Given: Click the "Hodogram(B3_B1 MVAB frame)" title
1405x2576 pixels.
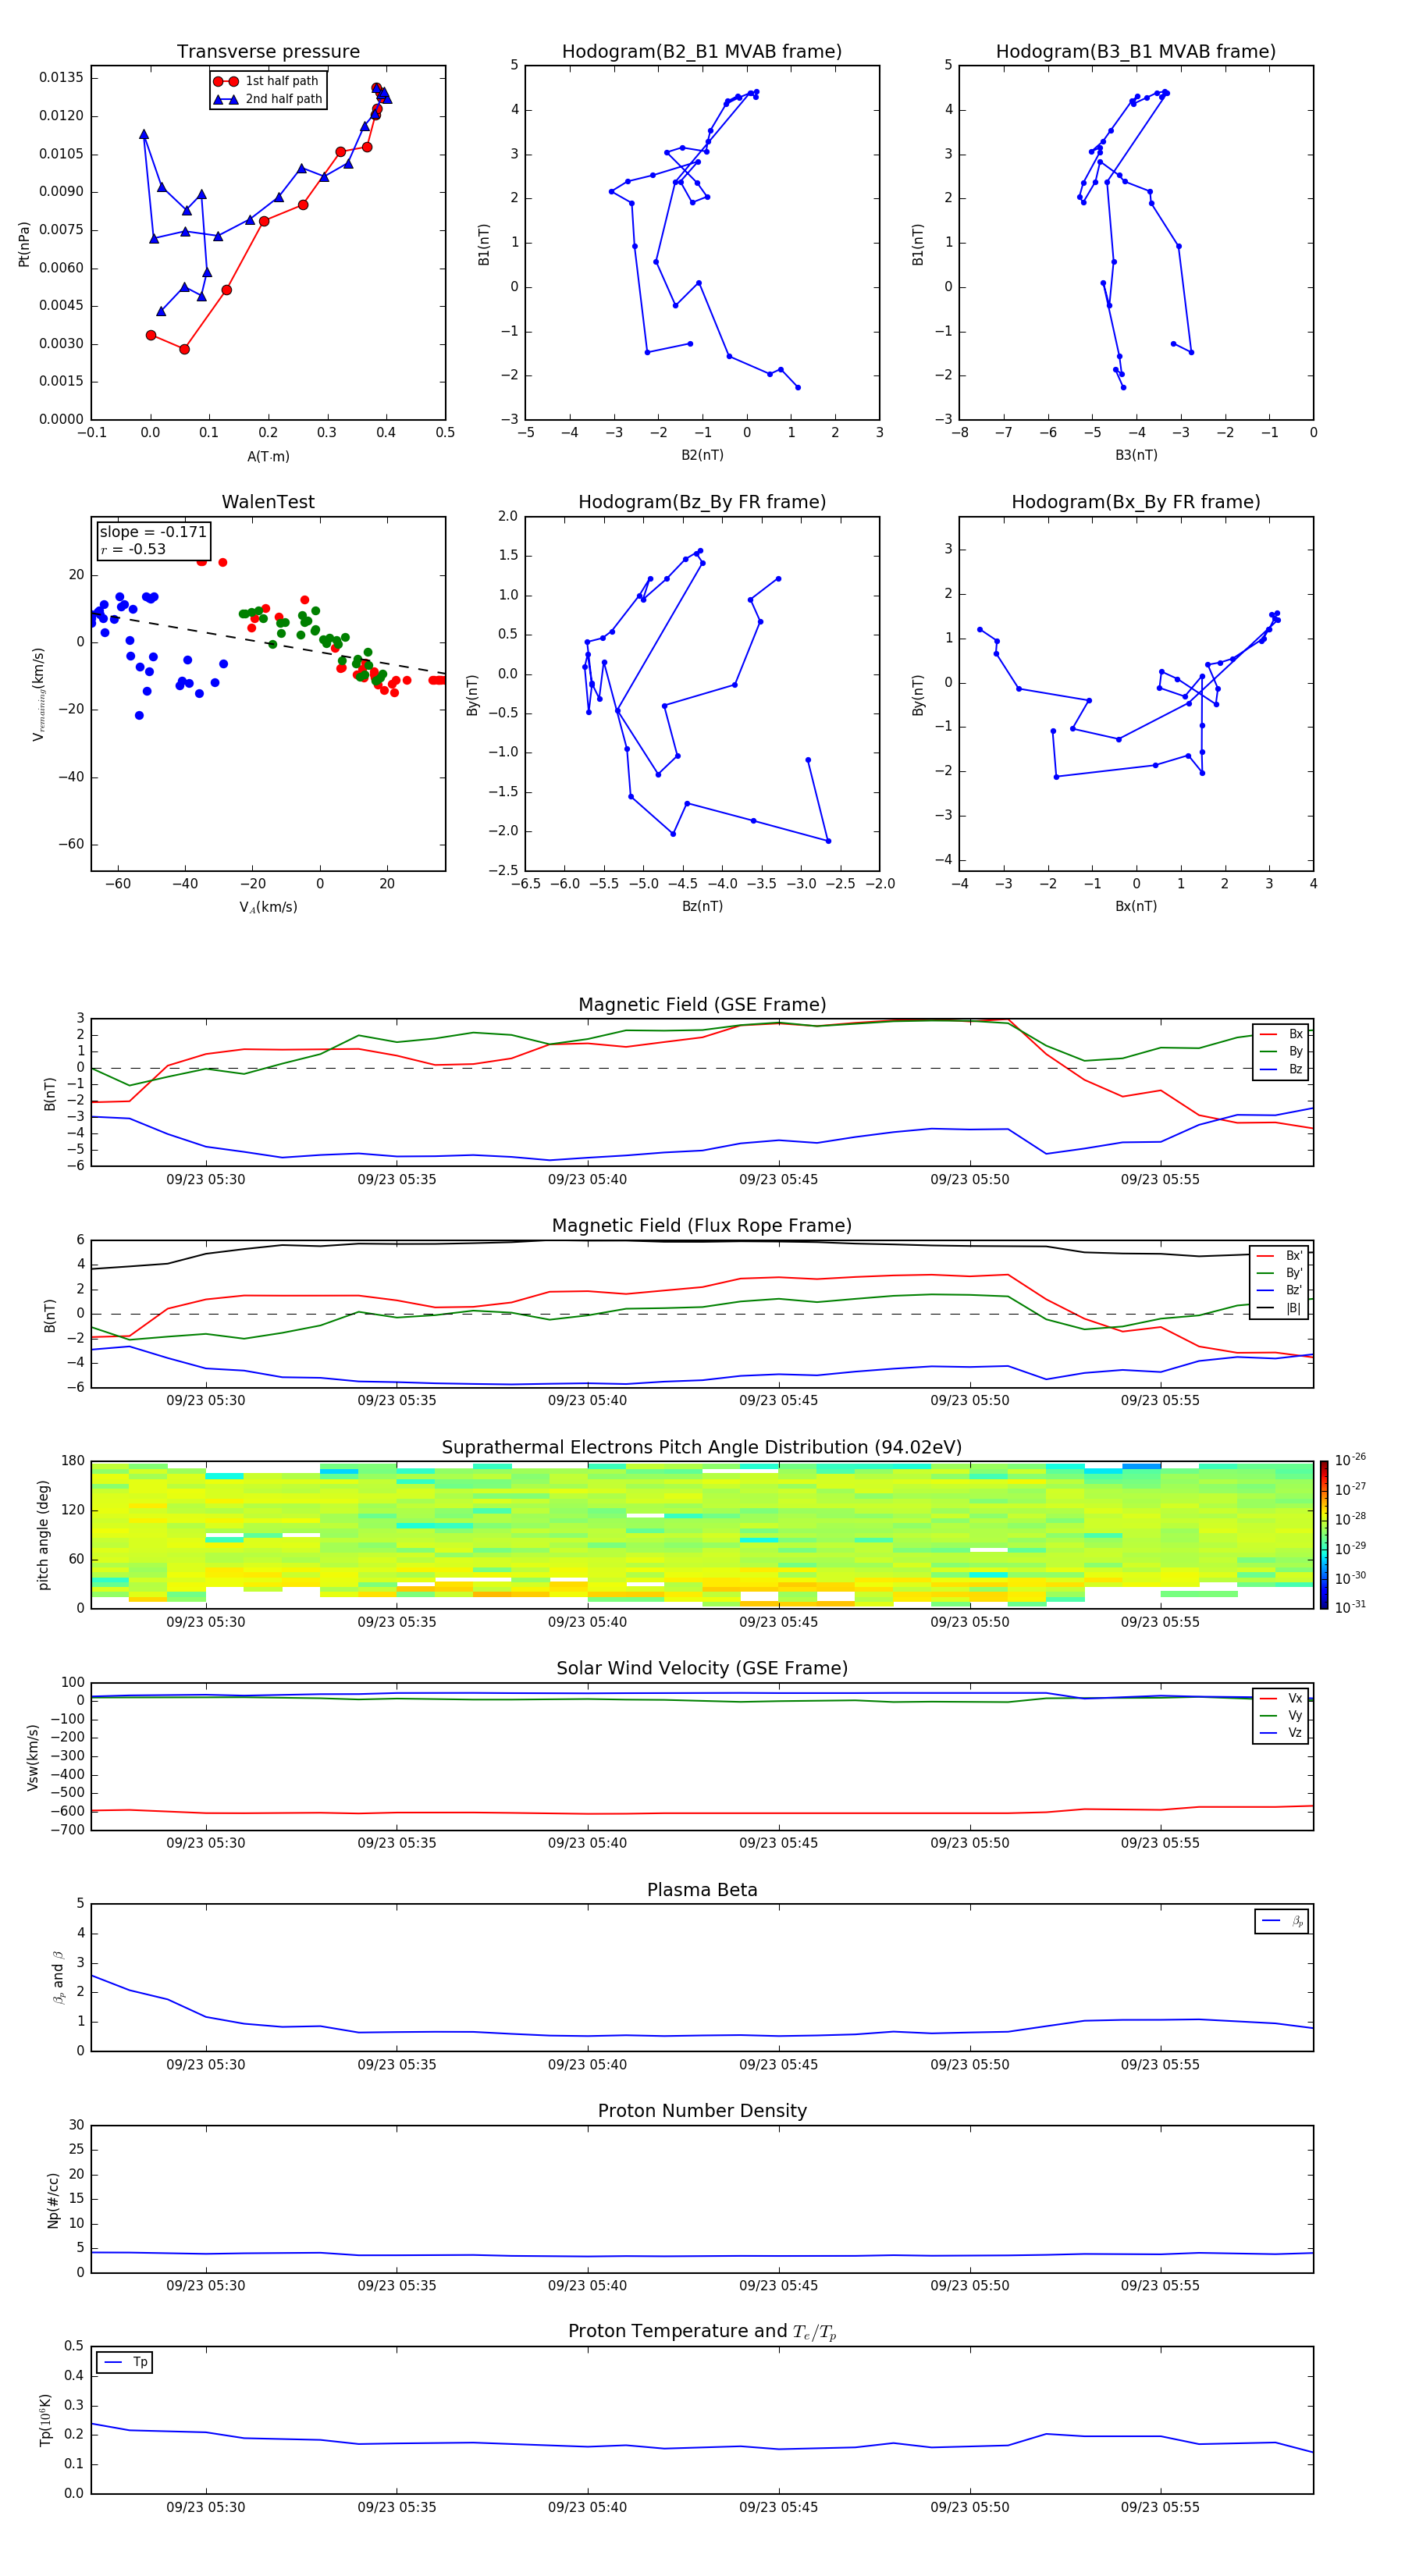Looking at the screenshot, I should tap(1136, 52).
